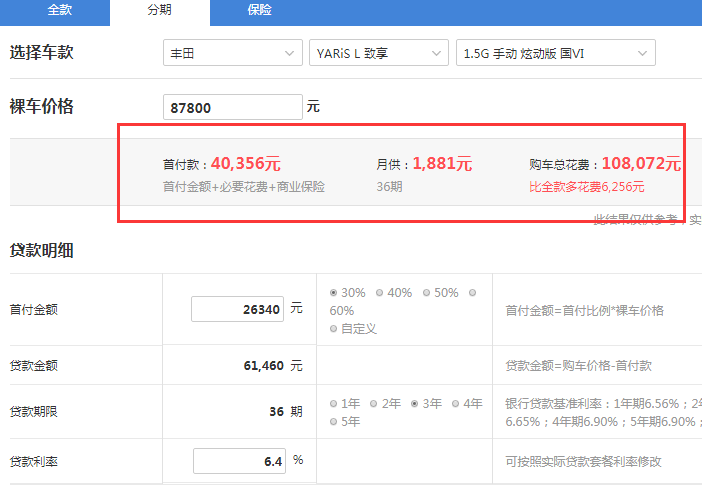Click the 首付款 40,356元 amount

pos(245,164)
